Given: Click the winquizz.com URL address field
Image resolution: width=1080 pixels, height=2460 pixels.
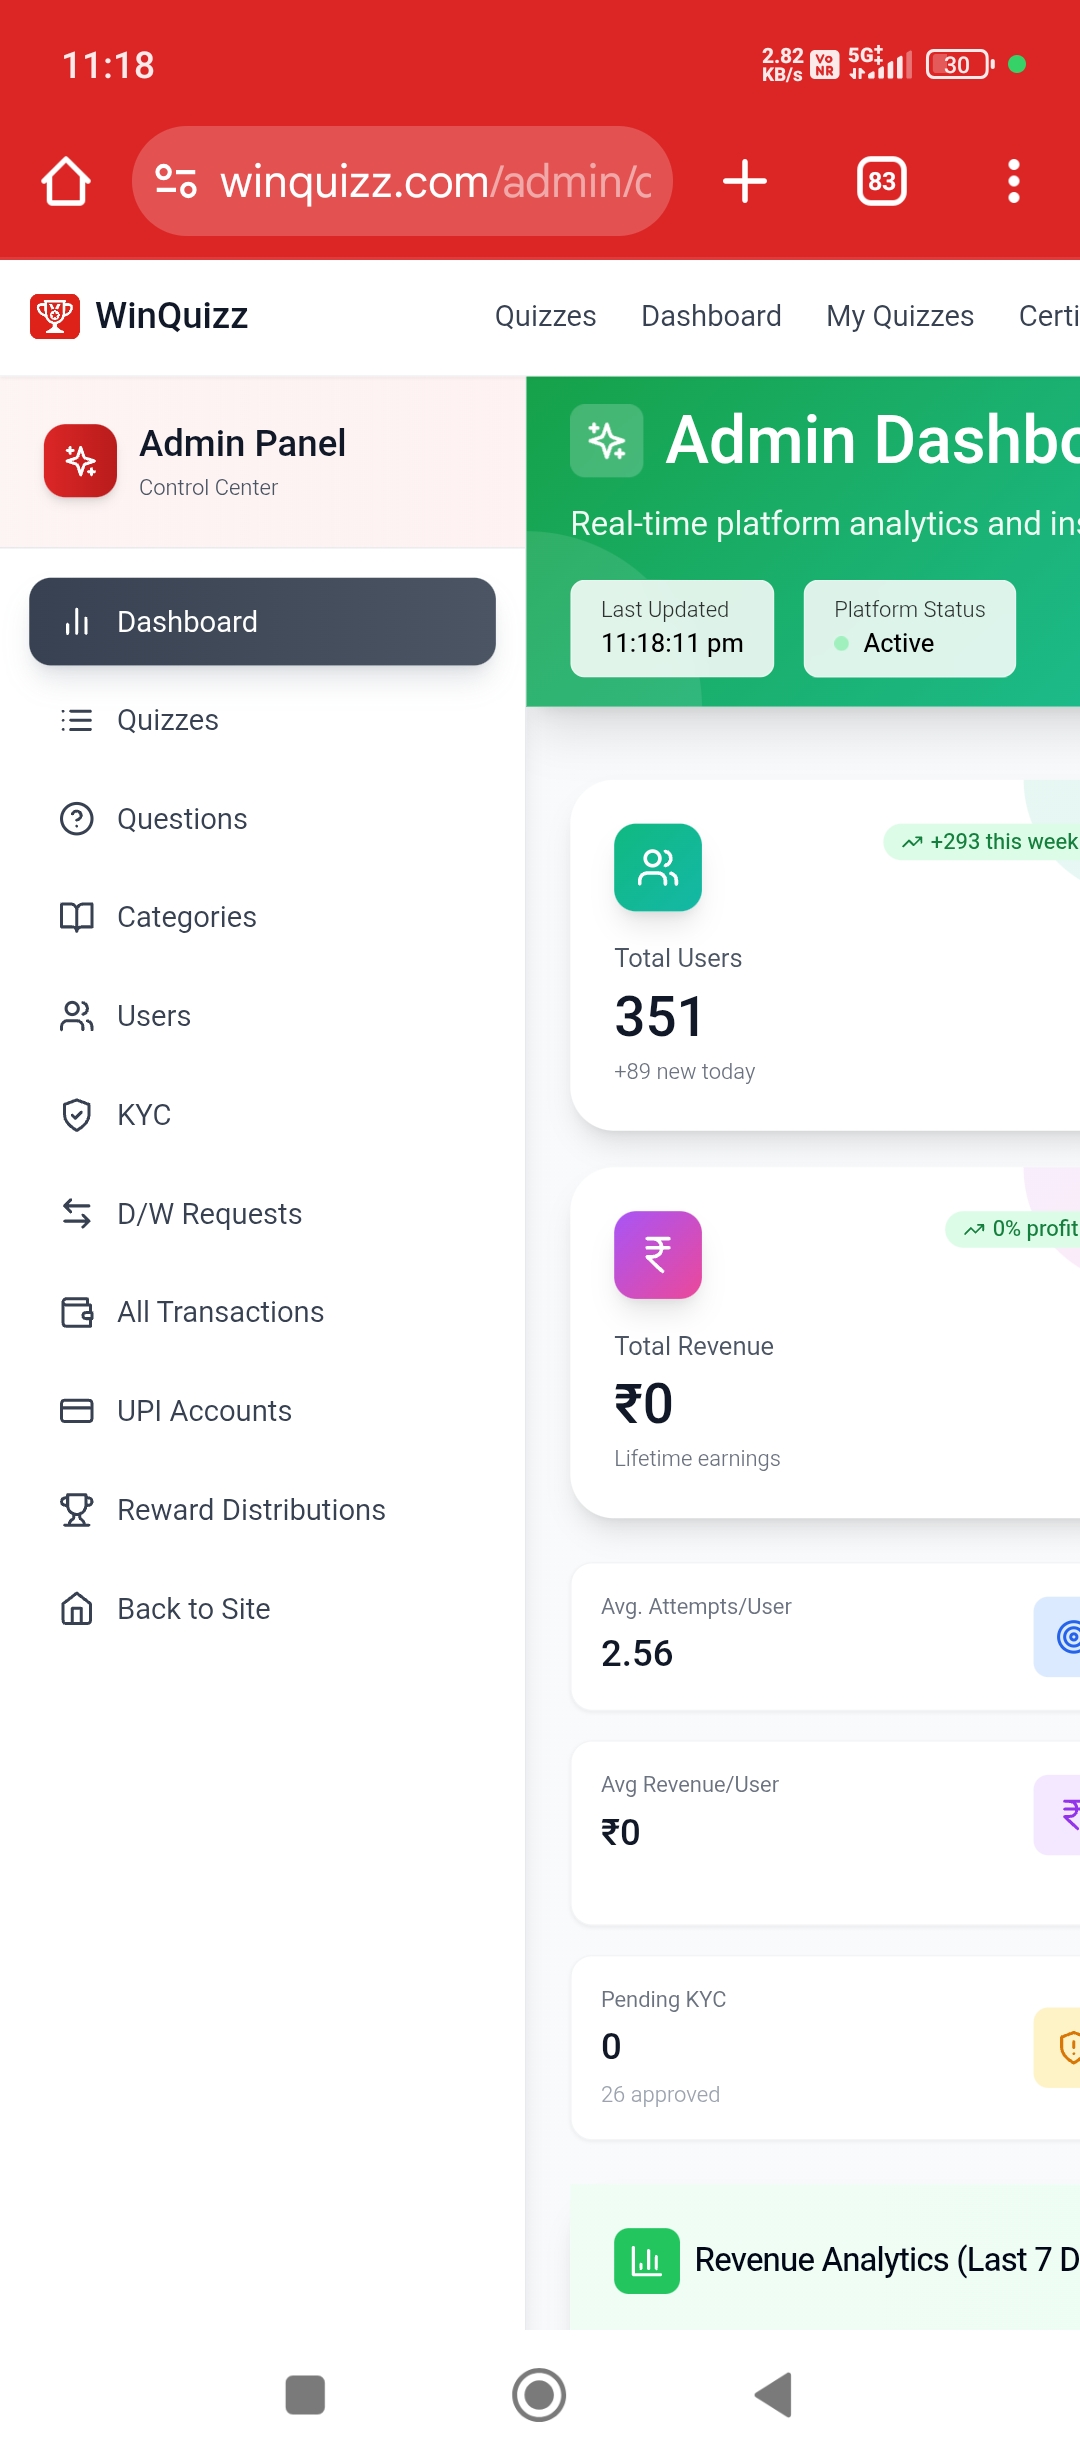Looking at the screenshot, I should click(x=435, y=182).
